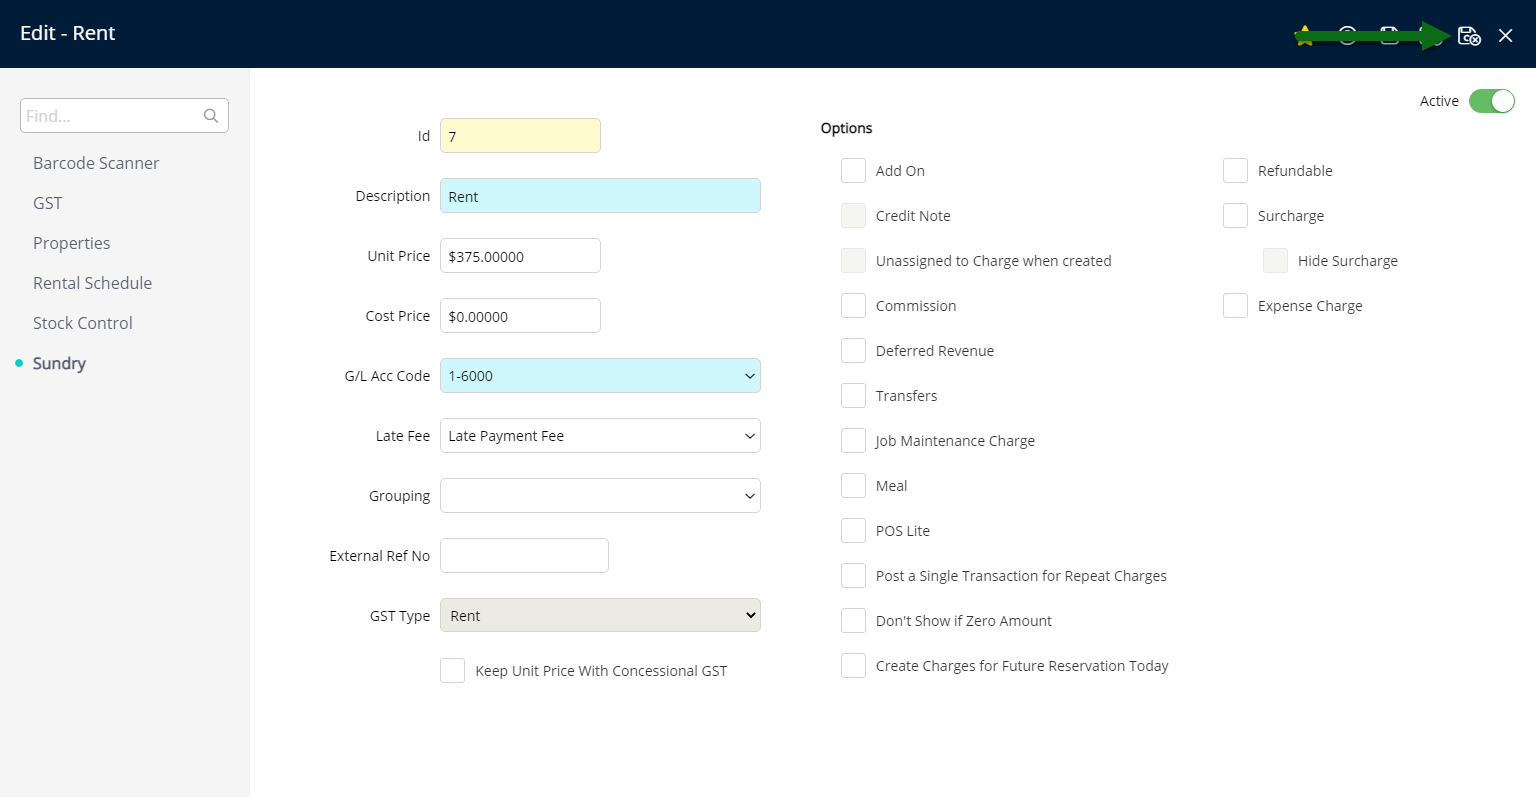Image resolution: width=1536 pixels, height=797 pixels.
Task: Close the Edit - Rent window
Action: (x=1505, y=36)
